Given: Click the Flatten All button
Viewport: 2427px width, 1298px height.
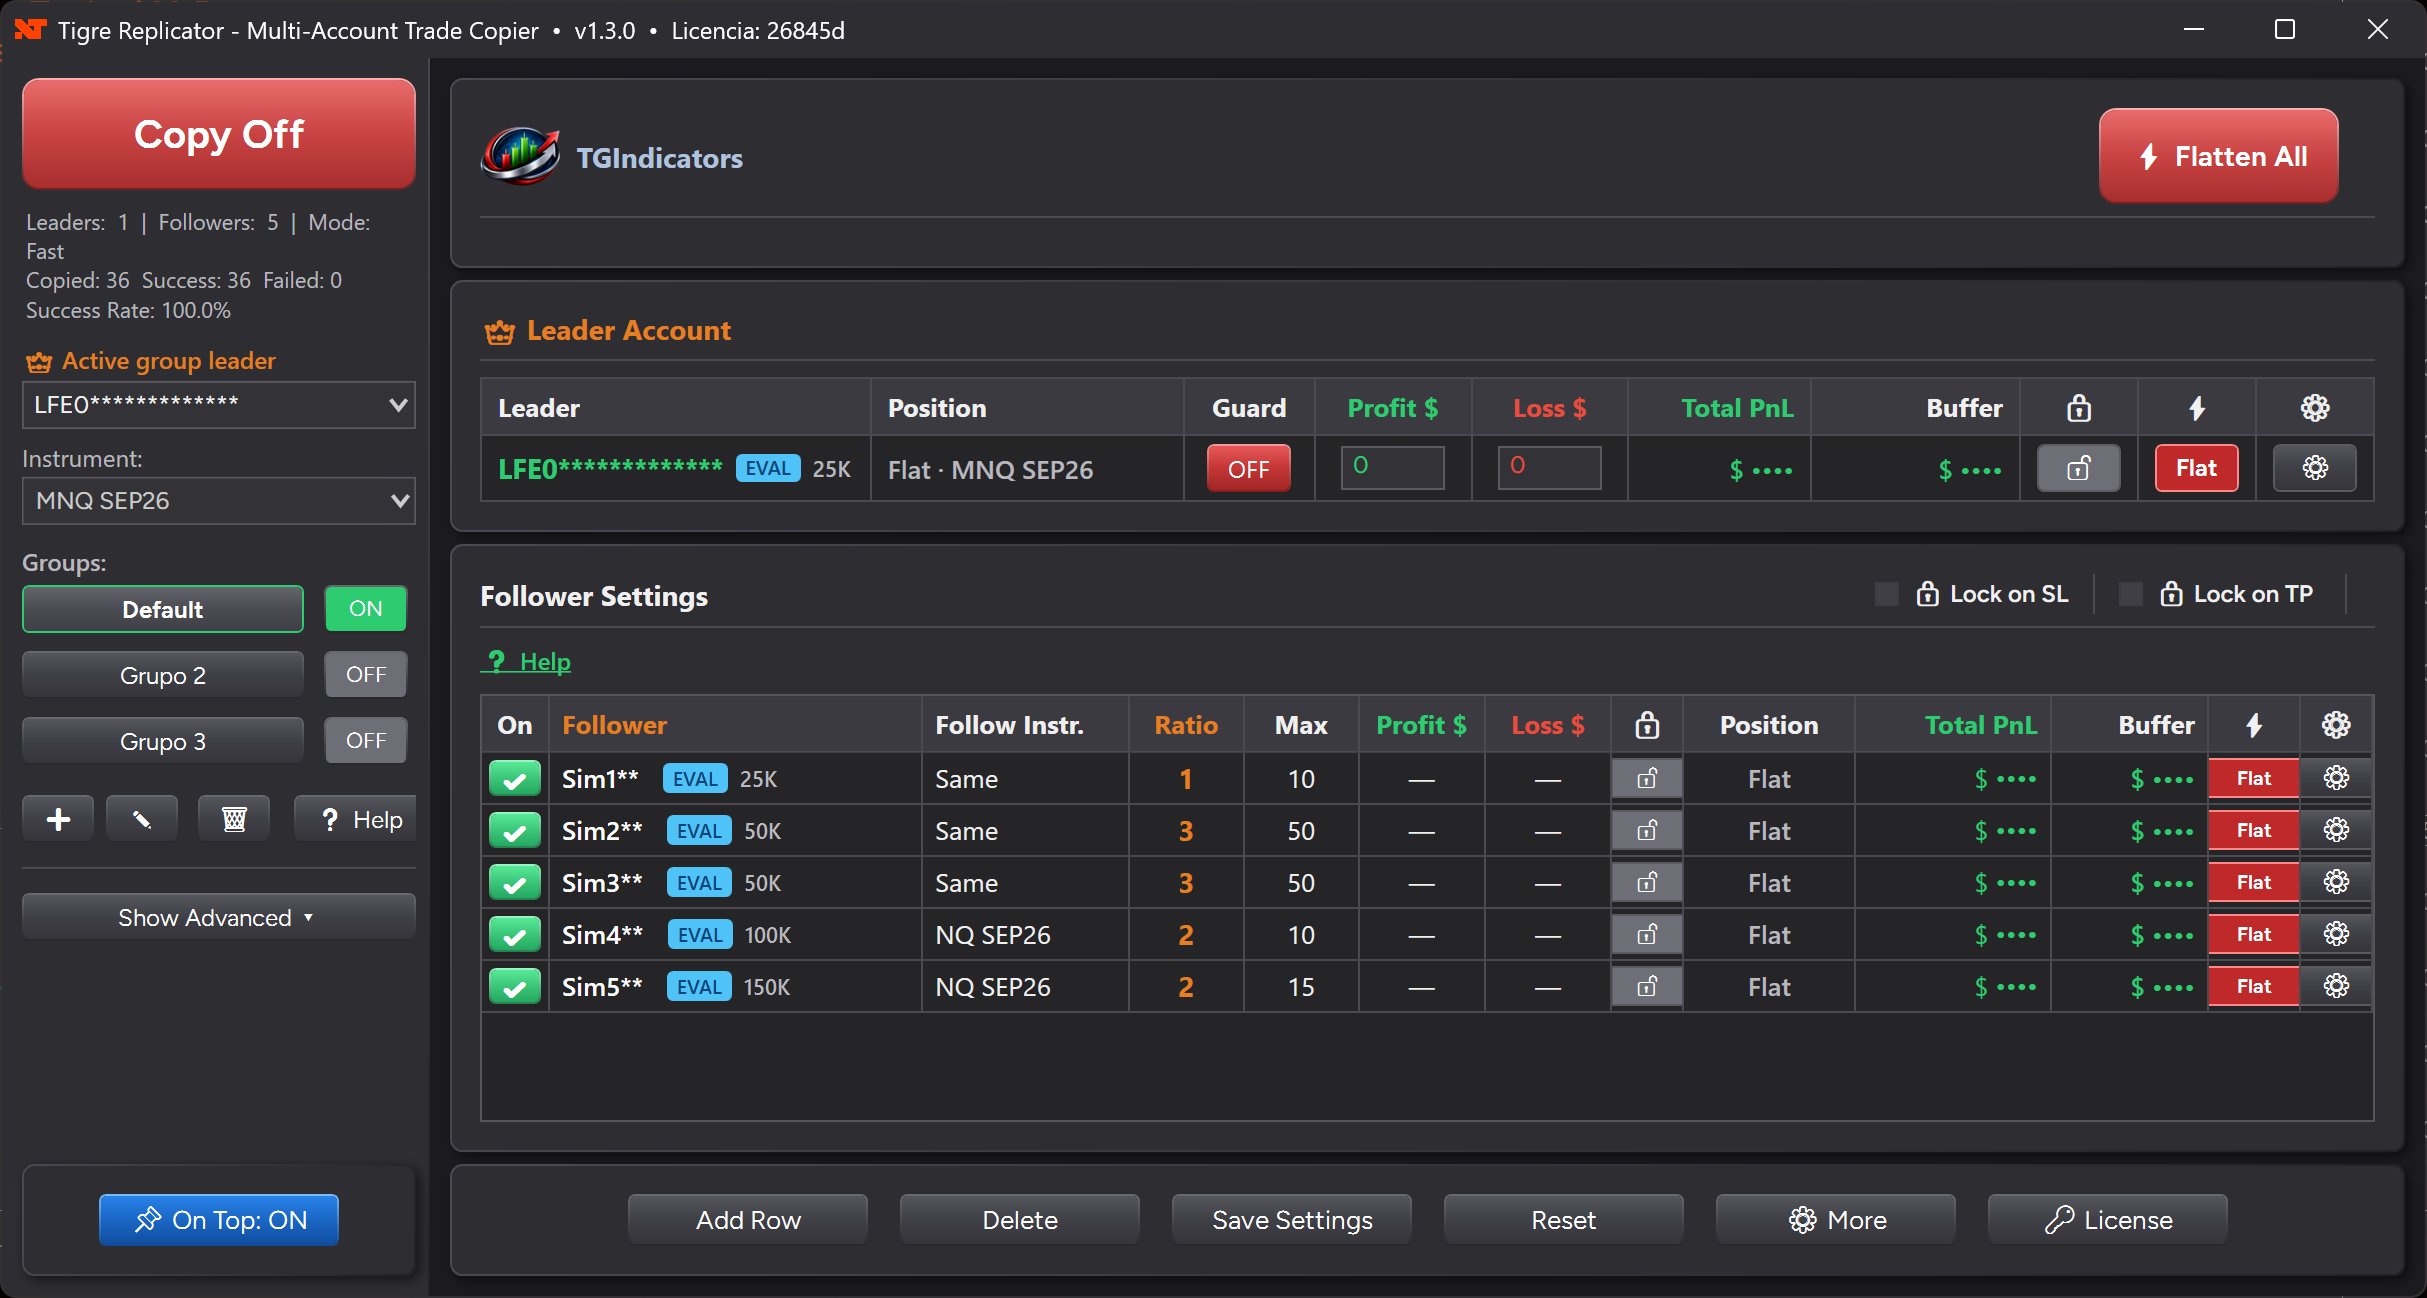Looking at the screenshot, I should click(2219, 156).
